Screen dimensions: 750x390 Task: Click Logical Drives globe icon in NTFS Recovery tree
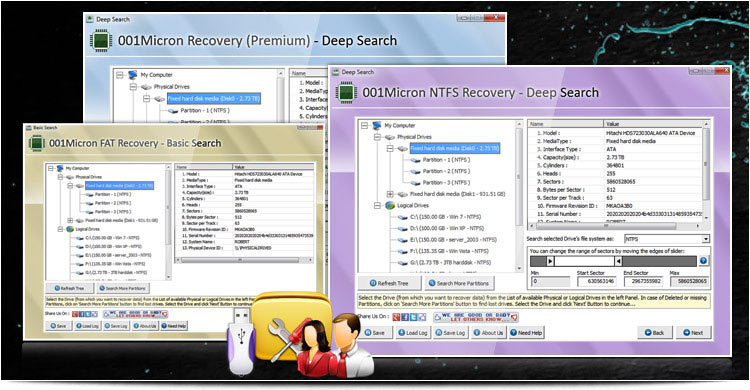pos(390,205)
